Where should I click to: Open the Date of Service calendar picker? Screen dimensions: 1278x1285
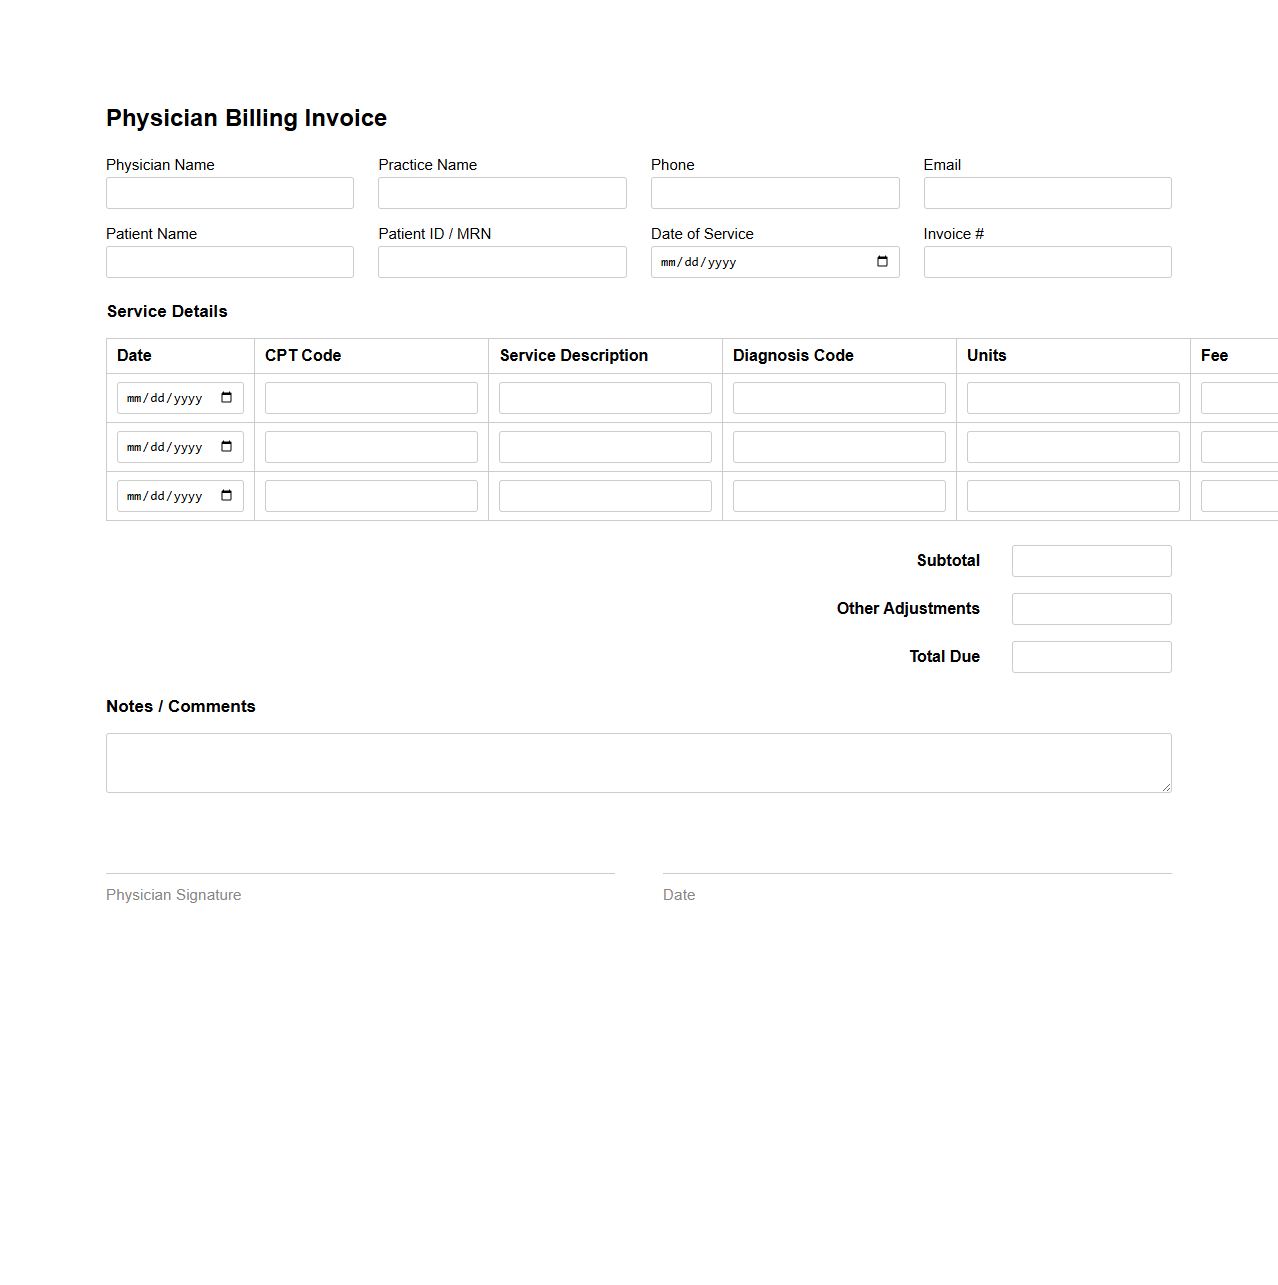(x=881, y=262)
